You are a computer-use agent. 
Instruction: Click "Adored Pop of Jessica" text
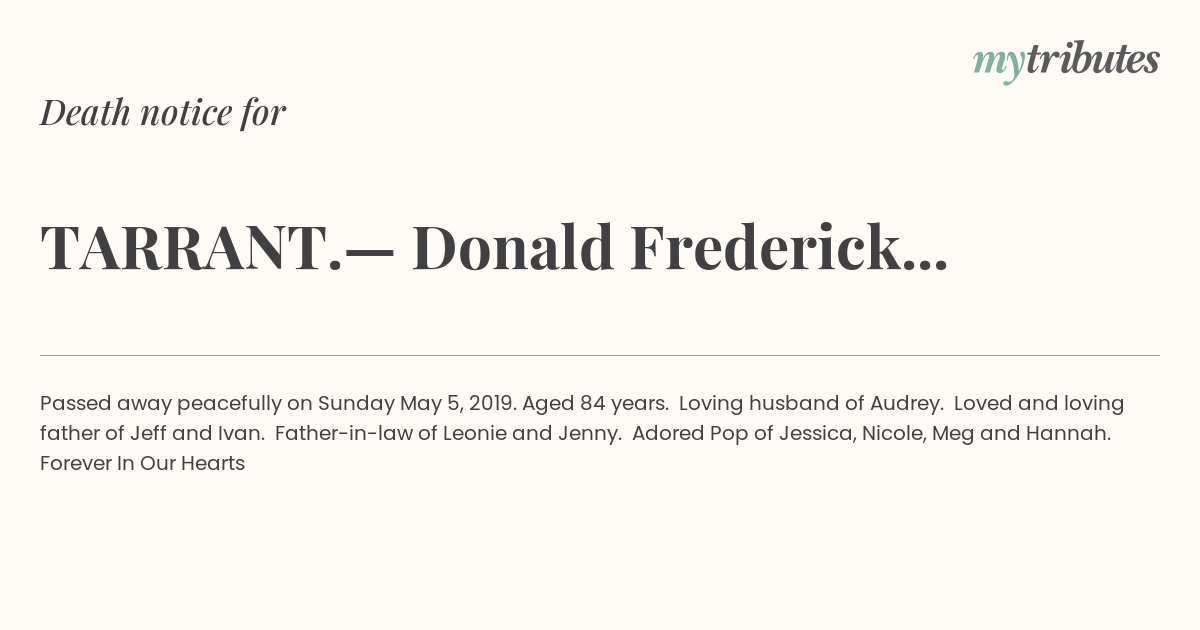click(742, 434)
